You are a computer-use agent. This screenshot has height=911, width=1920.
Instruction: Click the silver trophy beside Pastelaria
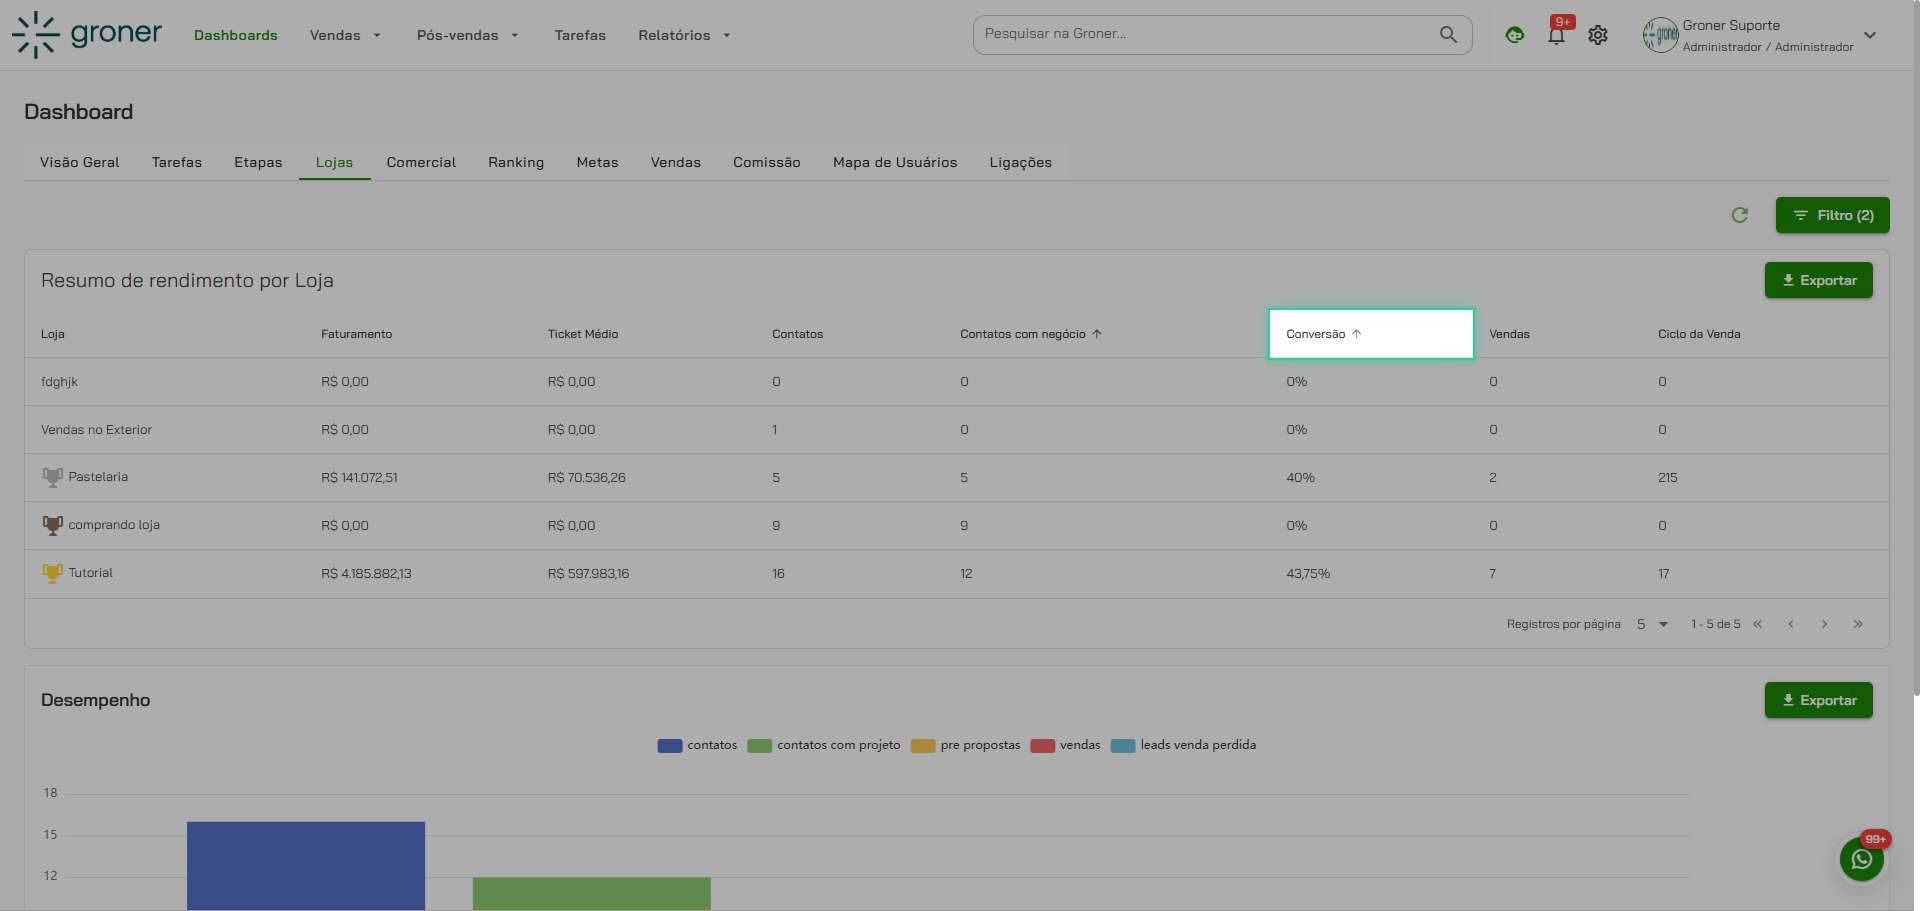point(52,477)
